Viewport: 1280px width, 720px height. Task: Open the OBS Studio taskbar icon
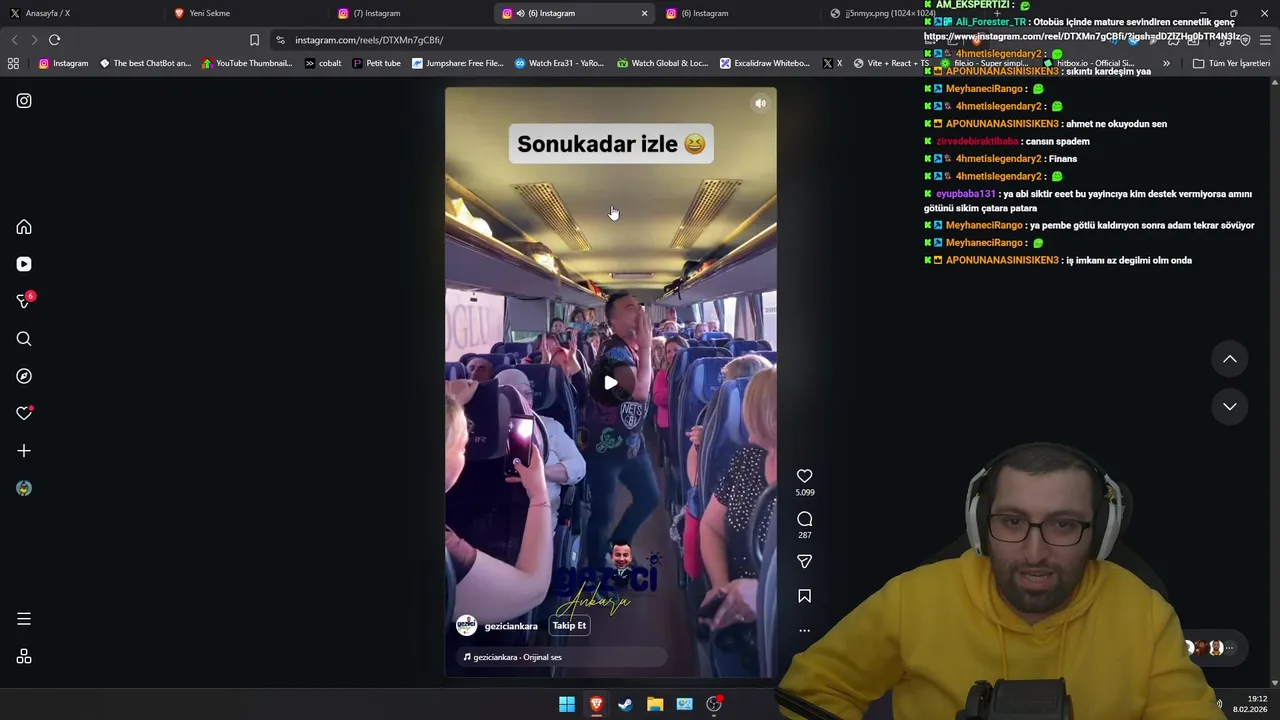(714, 704)
